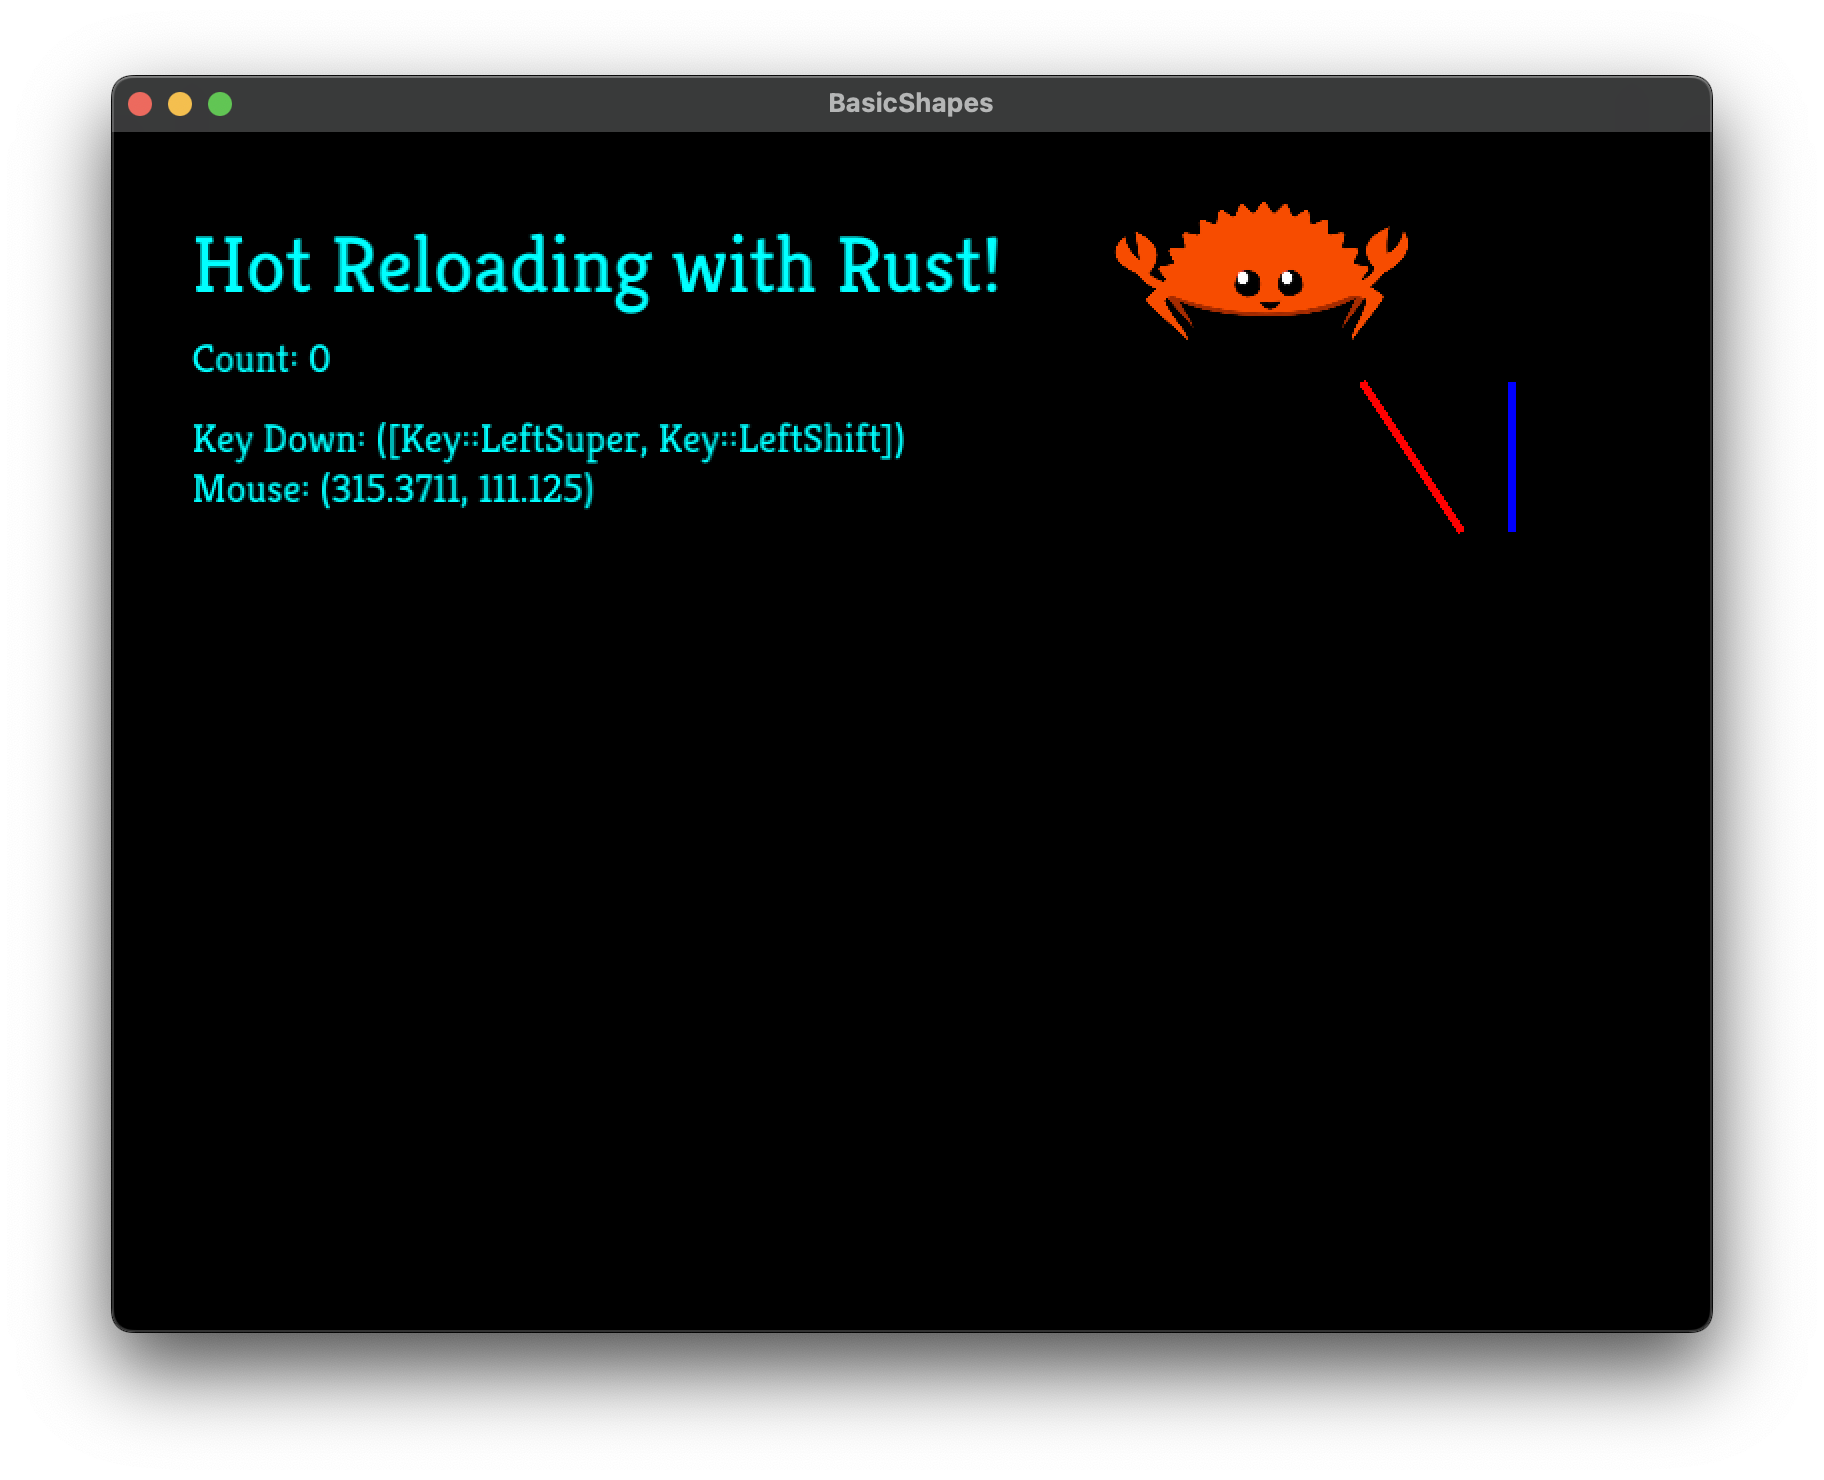Close the BasicShapes window
Image resolution: width=1824 pixels, height=1480 pixels.
(x=140, y=104)
